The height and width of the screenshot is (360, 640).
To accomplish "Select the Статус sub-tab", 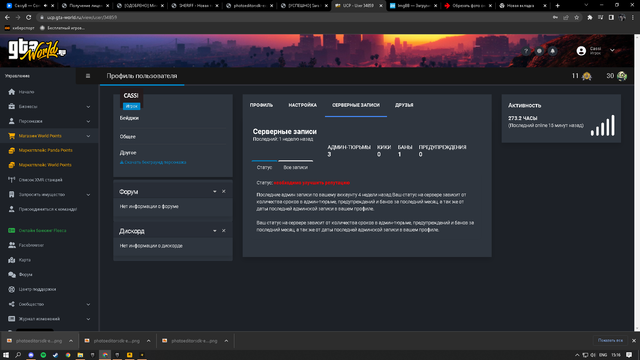I will click(x=264, y=167).
